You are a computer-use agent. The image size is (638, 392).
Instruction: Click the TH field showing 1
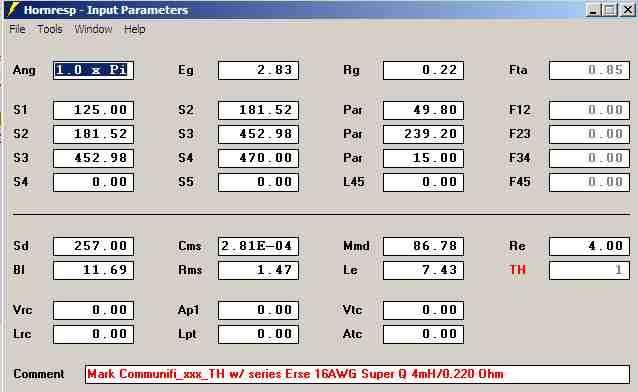pos(589,270)
